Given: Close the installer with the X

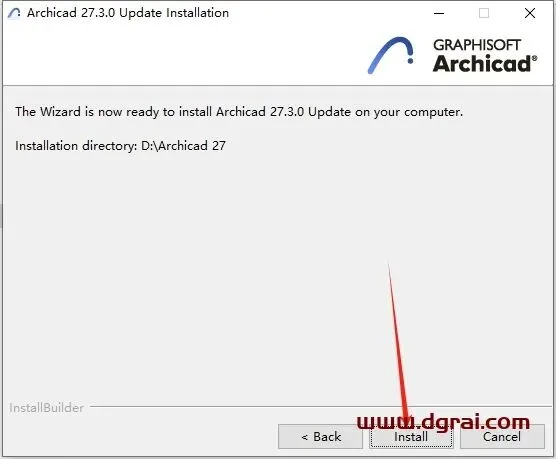Looking at the screenshot, I should (530, 13).
